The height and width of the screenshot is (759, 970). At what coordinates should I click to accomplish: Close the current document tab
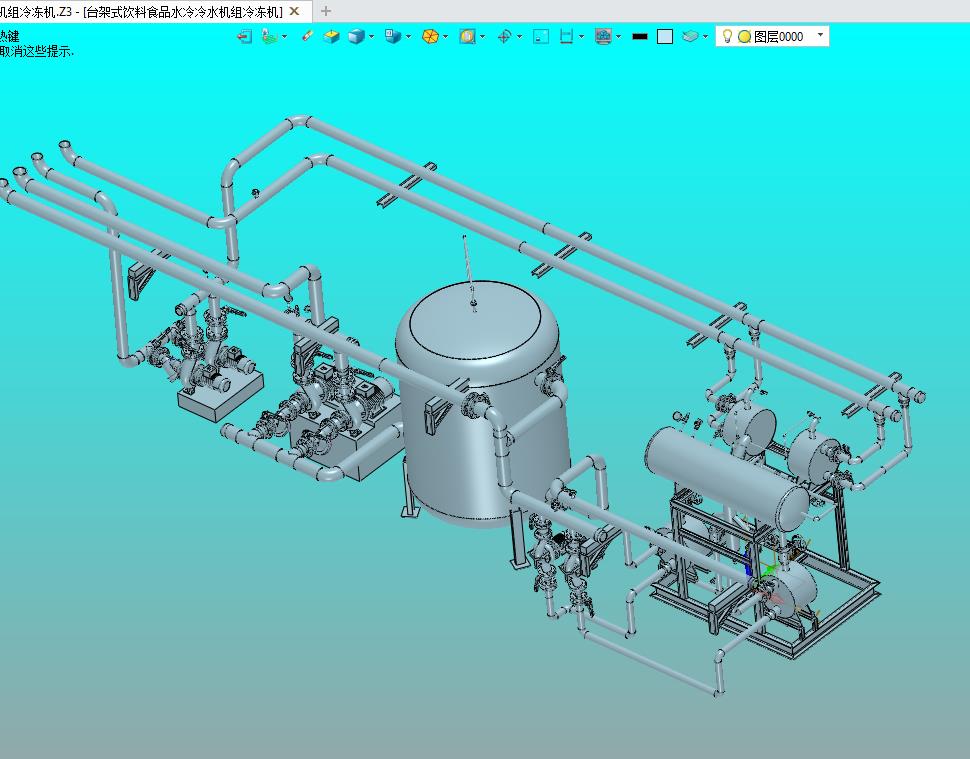[x=294, y=11]
